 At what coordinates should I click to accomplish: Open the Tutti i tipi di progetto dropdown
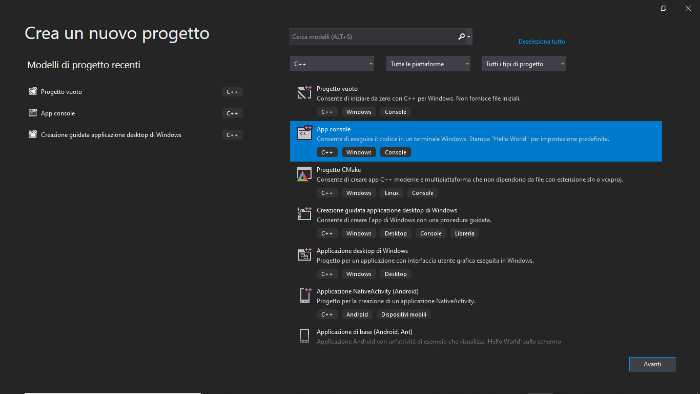(523, 64)
